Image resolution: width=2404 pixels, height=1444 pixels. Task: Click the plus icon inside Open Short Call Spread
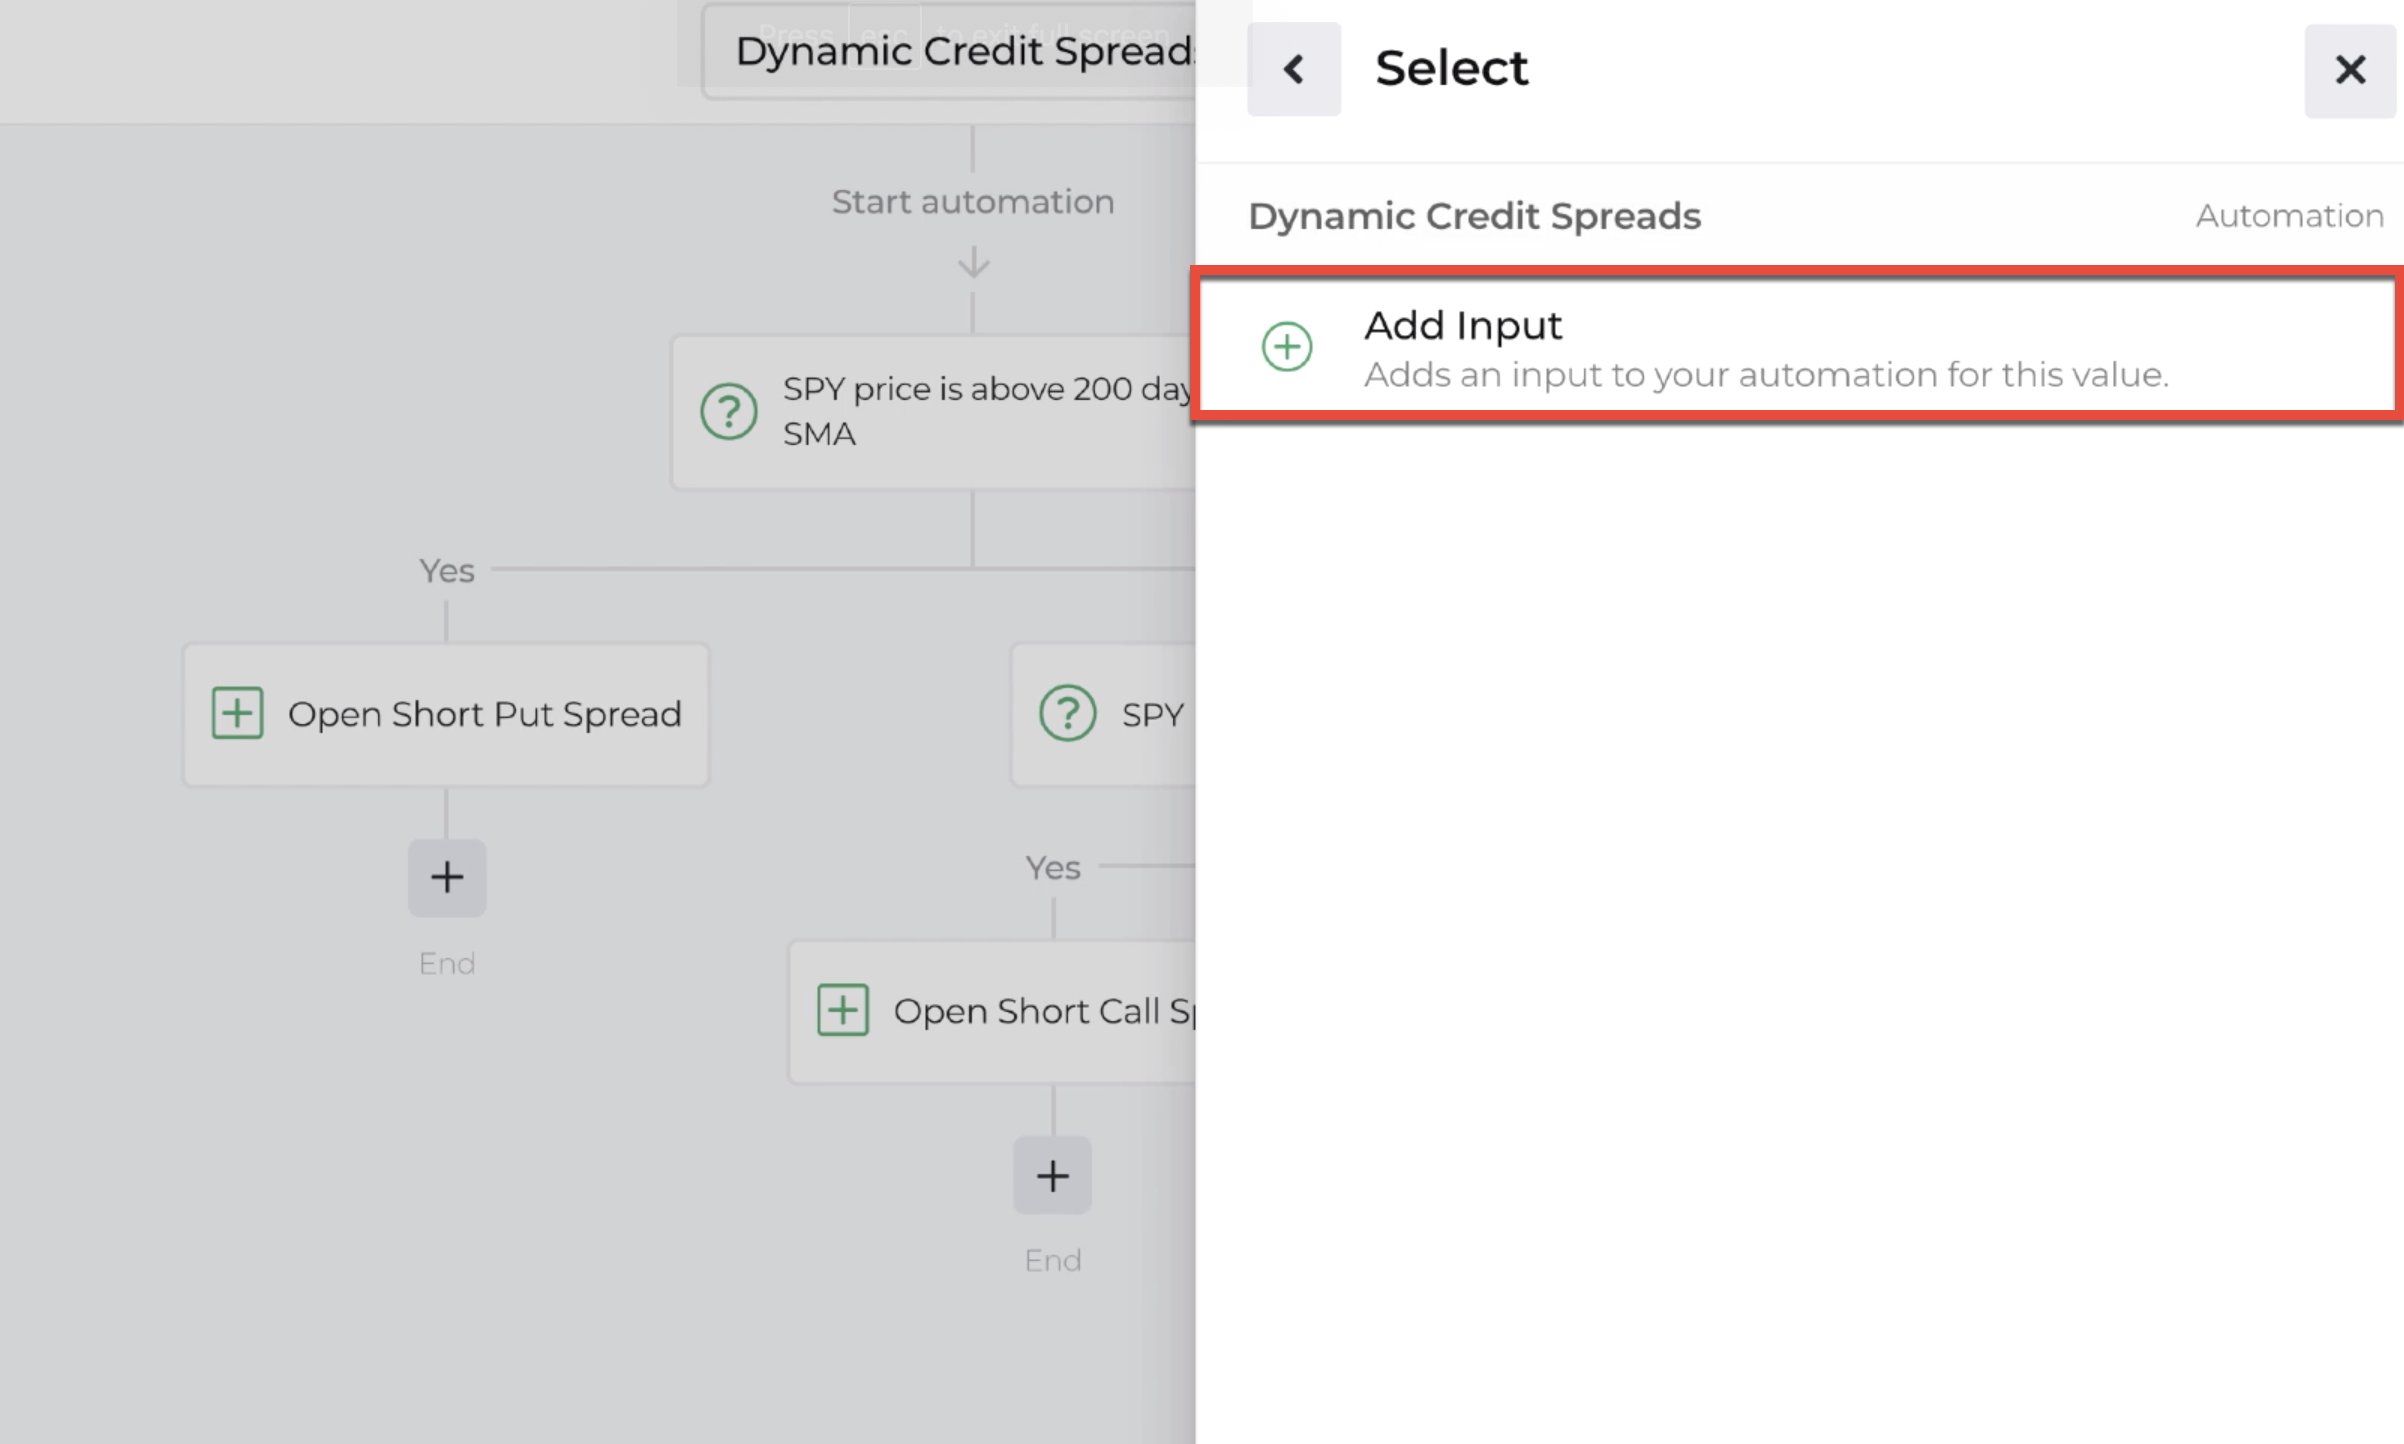pyautogui.click(x=843, y=1010)
